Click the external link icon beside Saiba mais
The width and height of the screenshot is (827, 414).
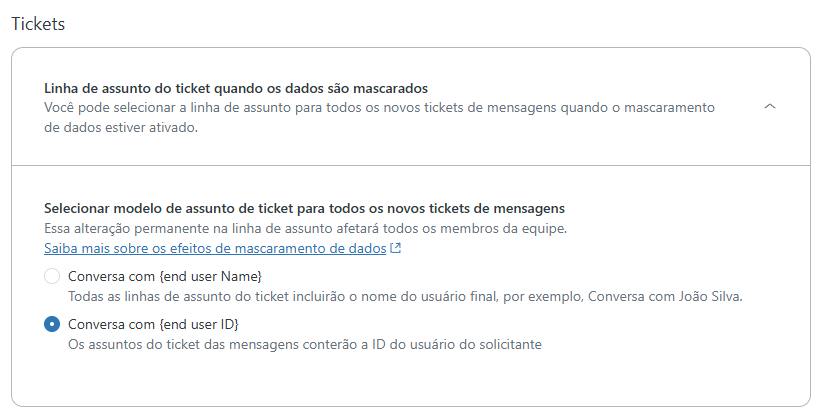point(396,248)
